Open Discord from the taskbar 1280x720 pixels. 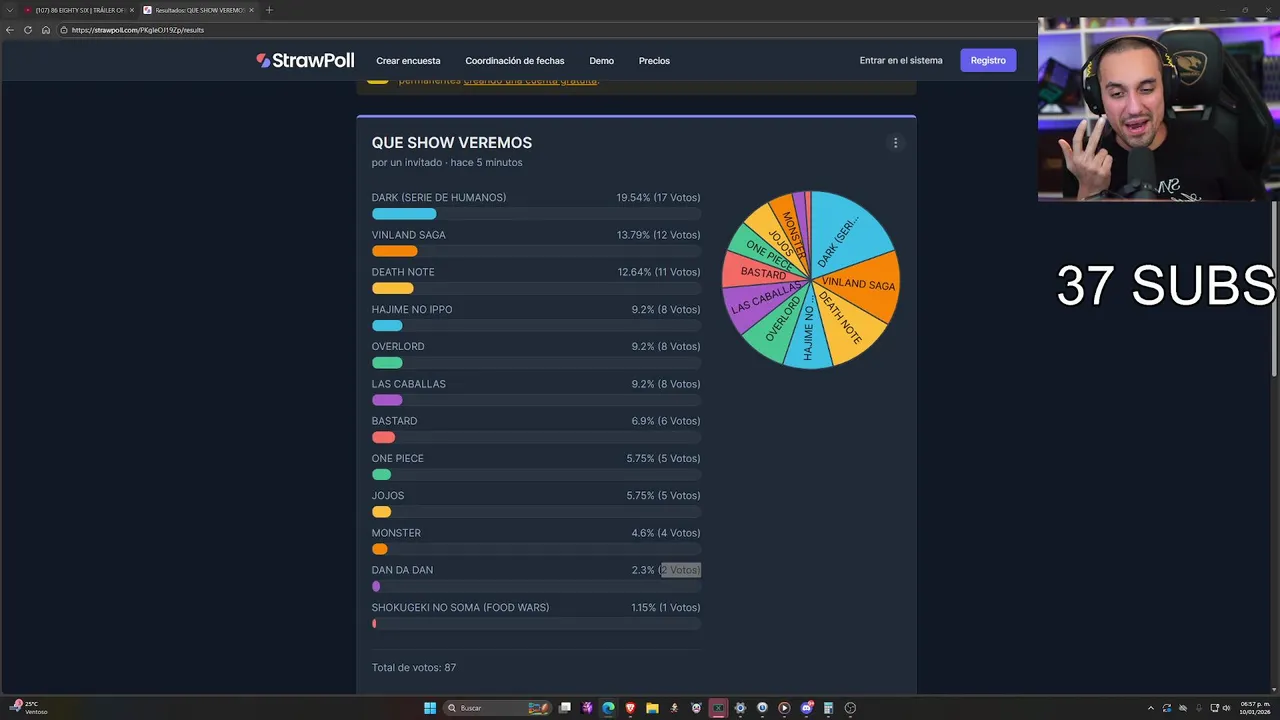(806, 708)
